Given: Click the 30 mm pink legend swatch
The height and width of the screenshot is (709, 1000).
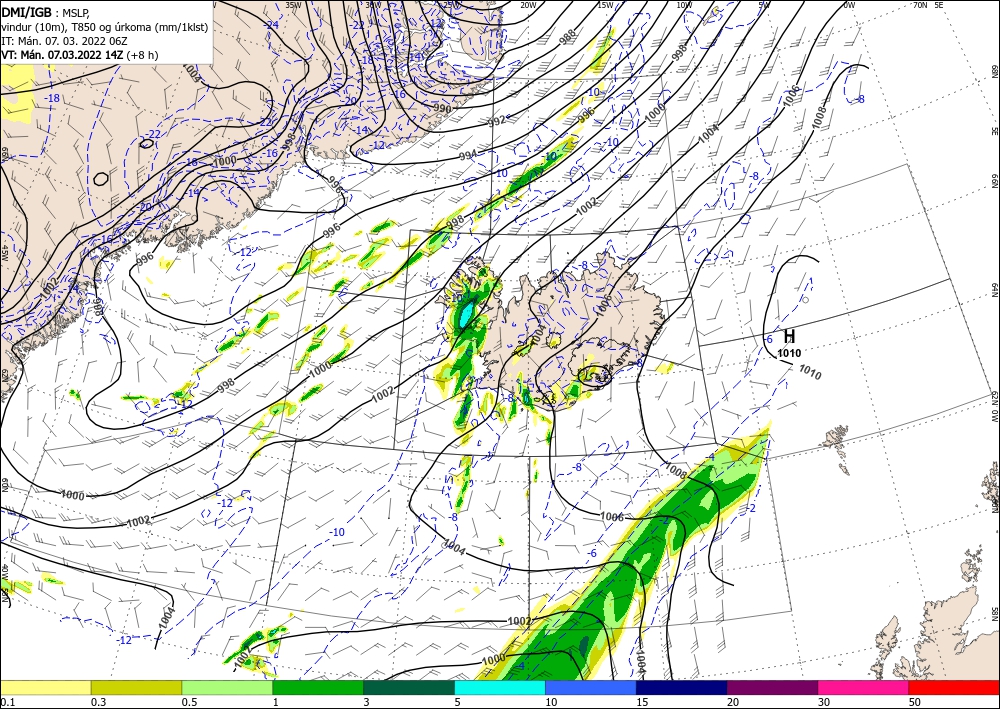Looking at the screenshot, I should tap(864, 687).
